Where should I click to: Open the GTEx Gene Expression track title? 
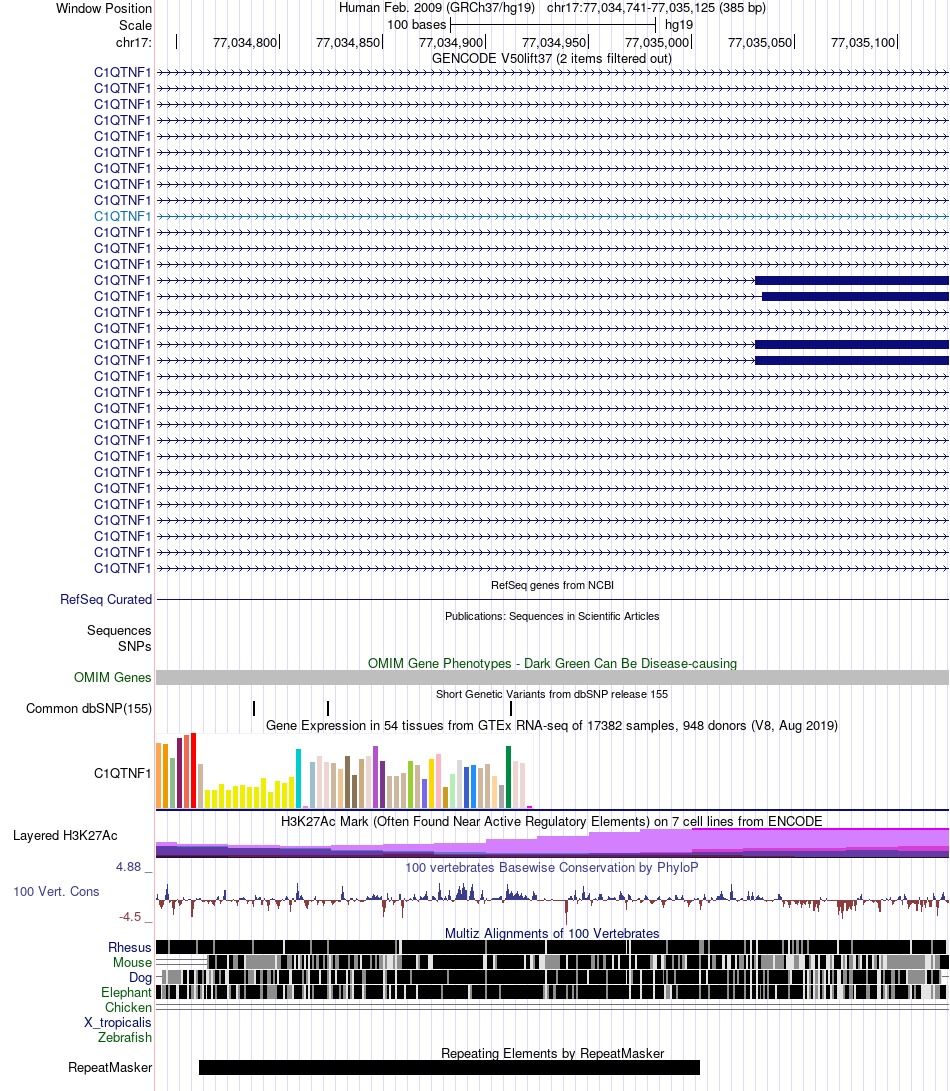pyautogui.click(x=552, y=725)
